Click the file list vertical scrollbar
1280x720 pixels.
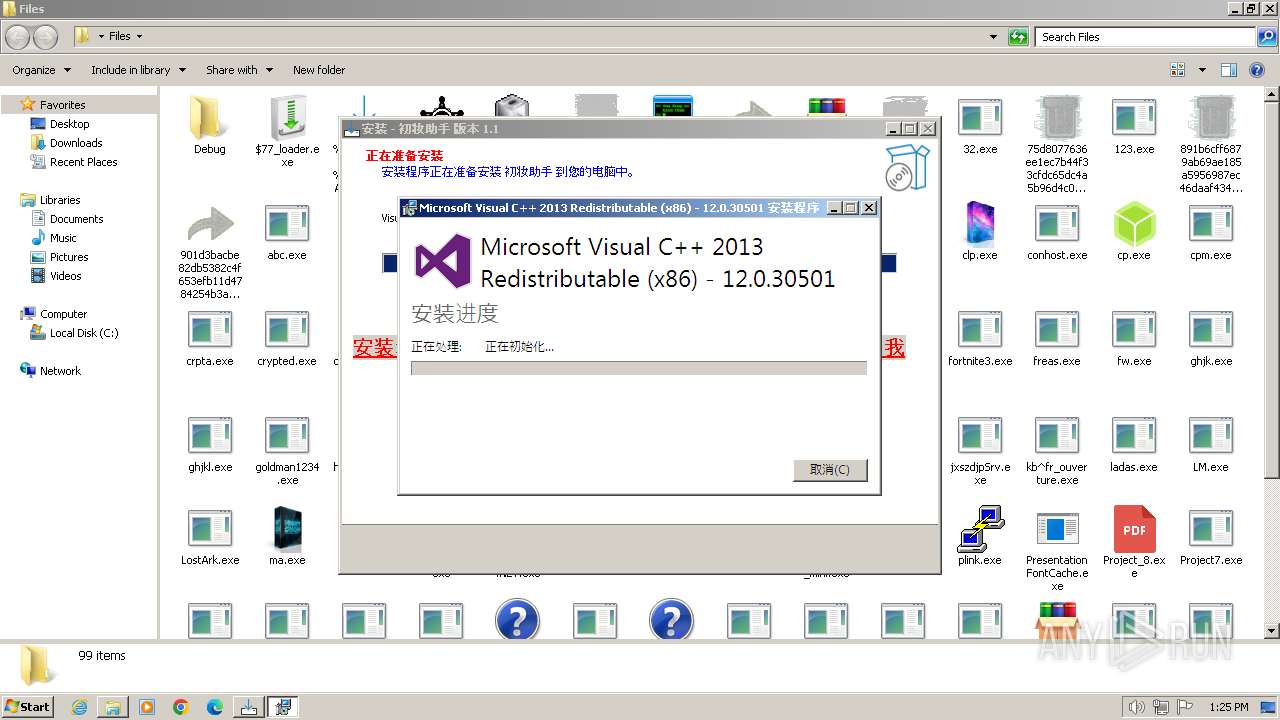(x=1272, y=363)
